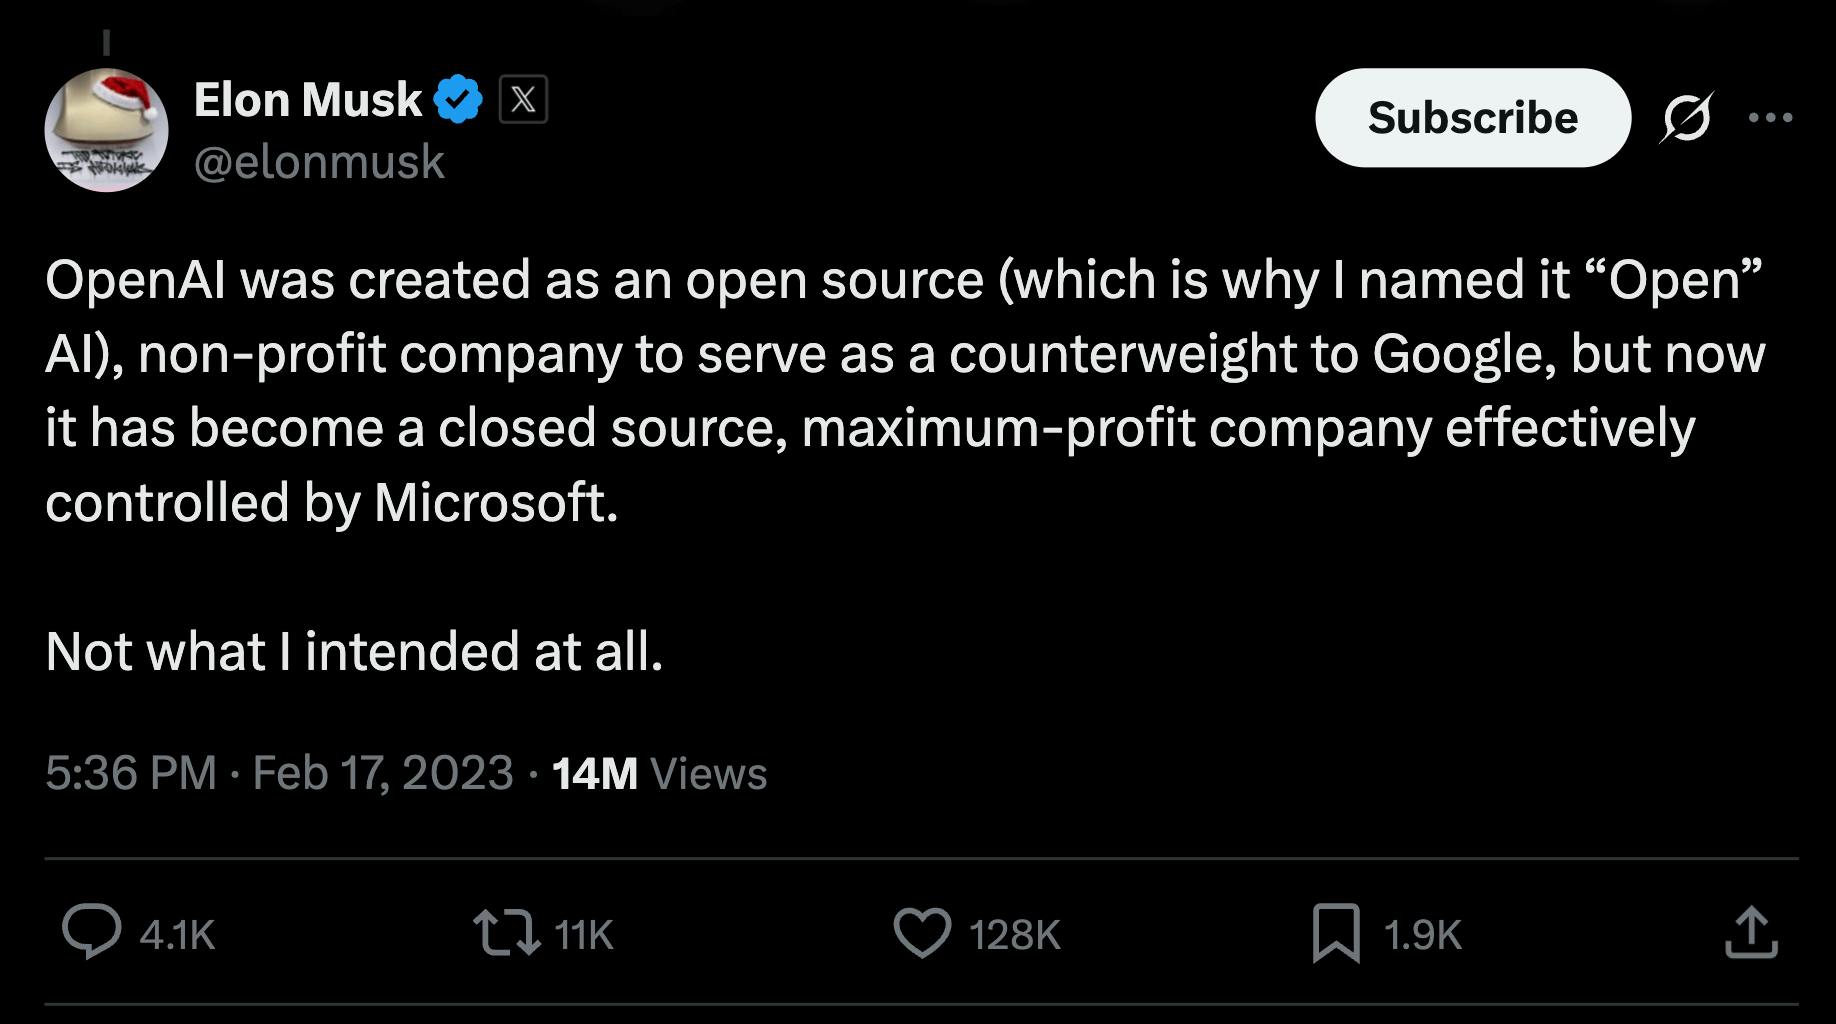Screen dimensions: 1836x1024
Task: Like the tweet with the heart icon
Action: (x=925, y=934)
